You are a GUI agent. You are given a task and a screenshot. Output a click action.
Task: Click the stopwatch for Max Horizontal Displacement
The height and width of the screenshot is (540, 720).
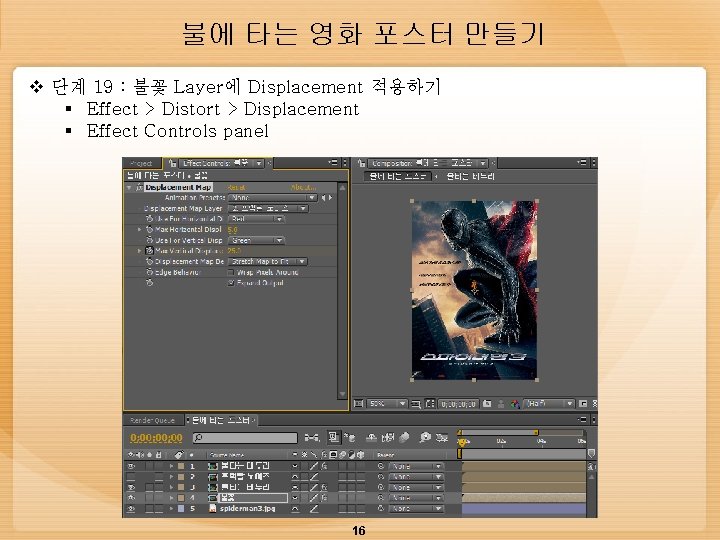click(x=149, y=229)
